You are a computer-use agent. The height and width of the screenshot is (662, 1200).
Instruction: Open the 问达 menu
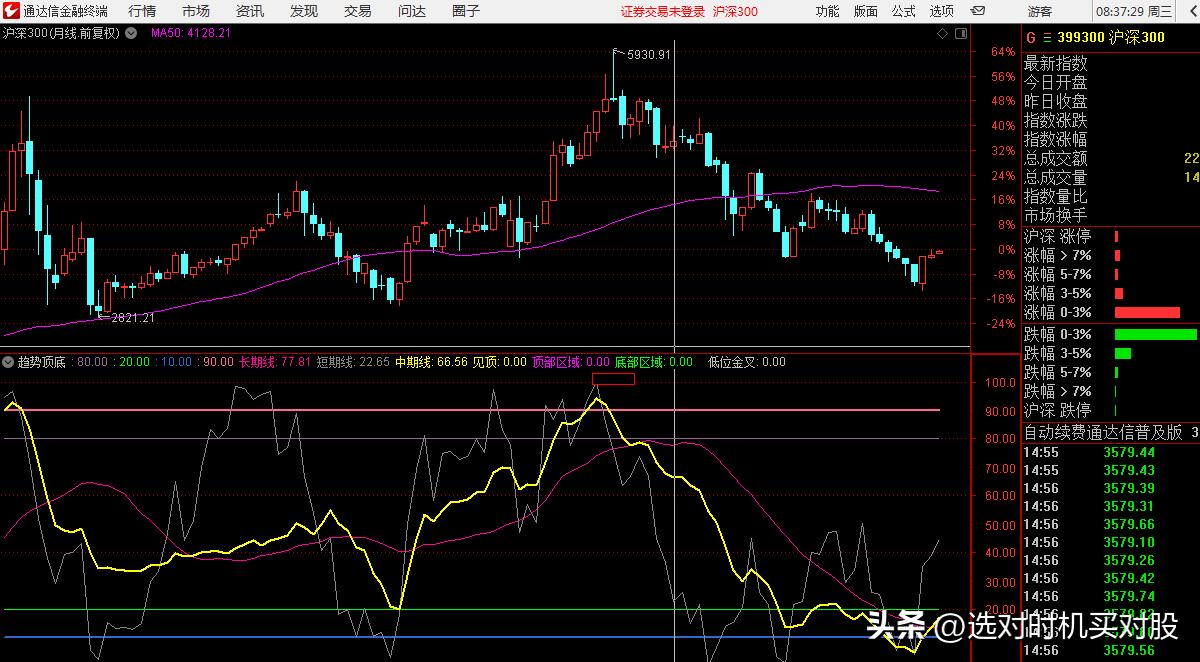coord(412,11)
